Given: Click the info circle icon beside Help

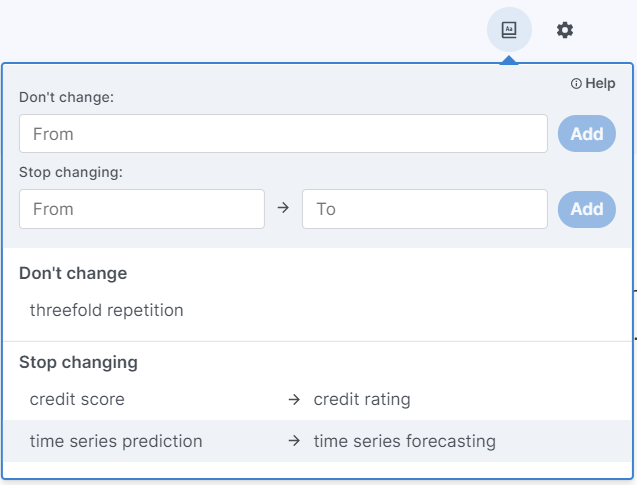Looking at the screenshot, I should pyautogui.click(x=576, y=84).
